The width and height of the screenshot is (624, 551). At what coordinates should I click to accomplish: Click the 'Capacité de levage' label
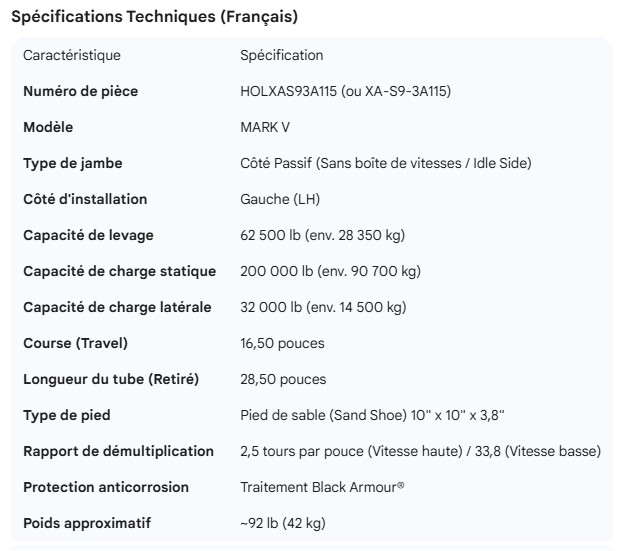pos(88,235)
